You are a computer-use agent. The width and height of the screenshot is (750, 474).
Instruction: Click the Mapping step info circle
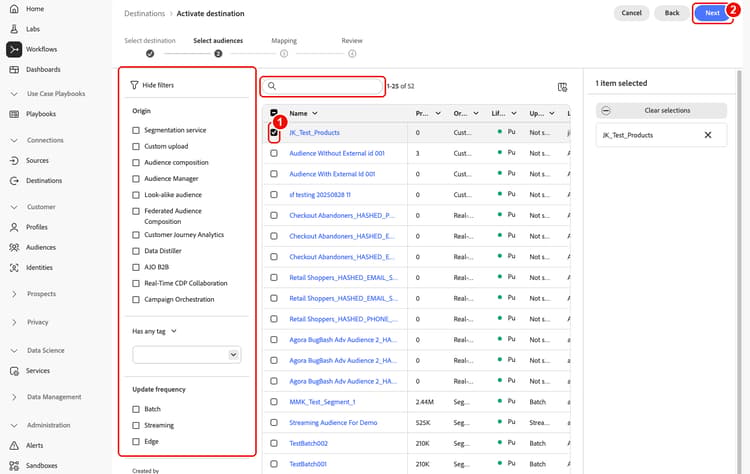coord(284,54)
